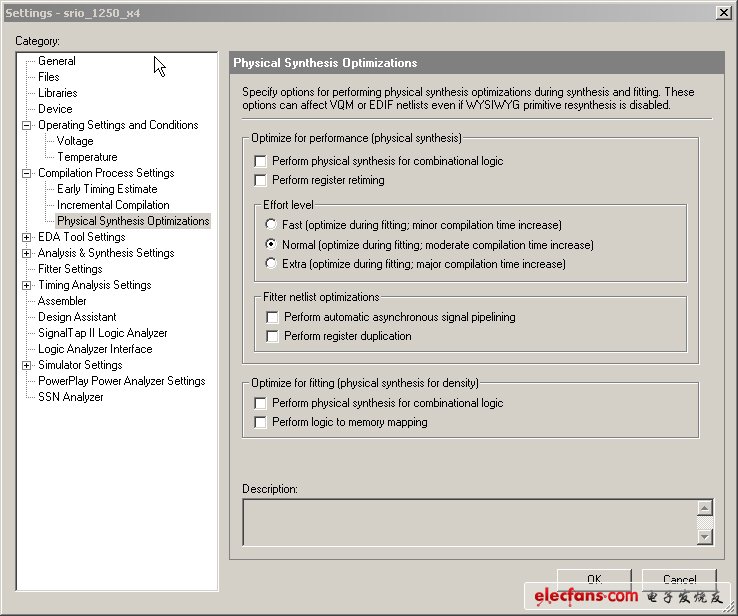Enable Perform logic to memory mapping

[x=261, y=422]
